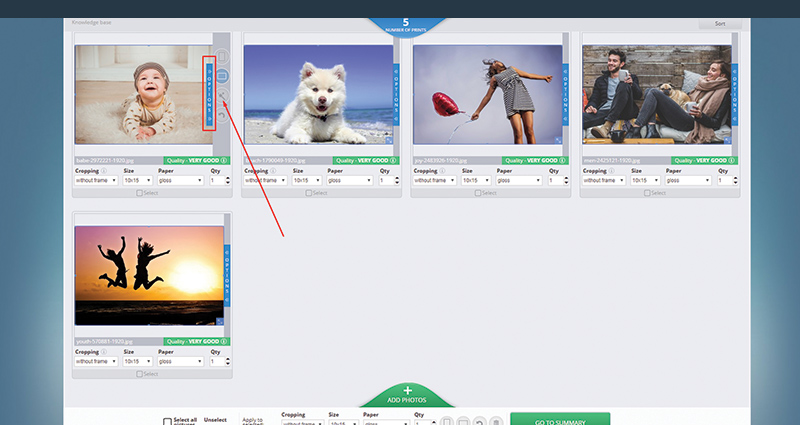The width and height of the screenshot is (800, 425).
Task: Click the Qty stepper arrows on the sunset card
Action: (x=228, y=361)
